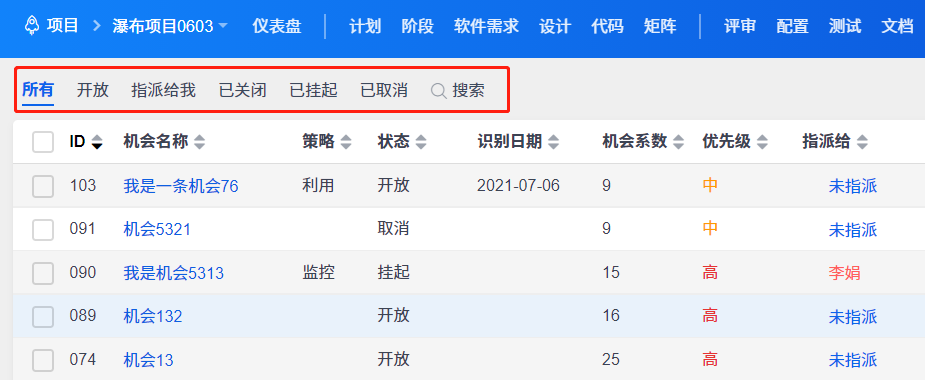Click 未指派 in row 091
The height and width of the screenshot is (380, 925).
point(853,230)
